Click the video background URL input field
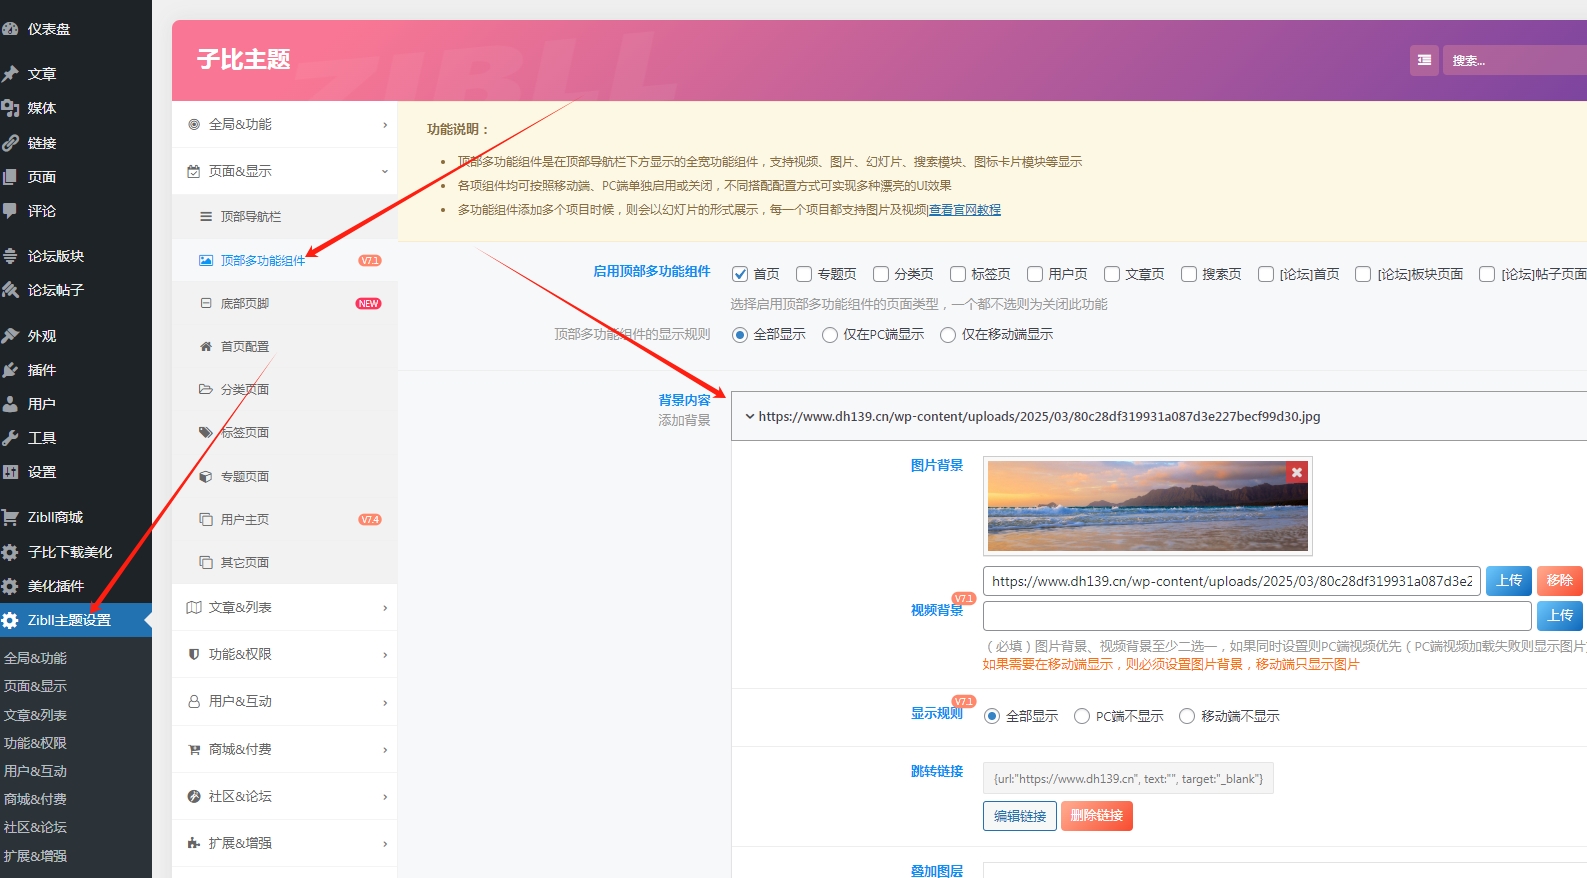This screenshot has height=878, width=1587. pyautogui.click(x=1257, y=615)
